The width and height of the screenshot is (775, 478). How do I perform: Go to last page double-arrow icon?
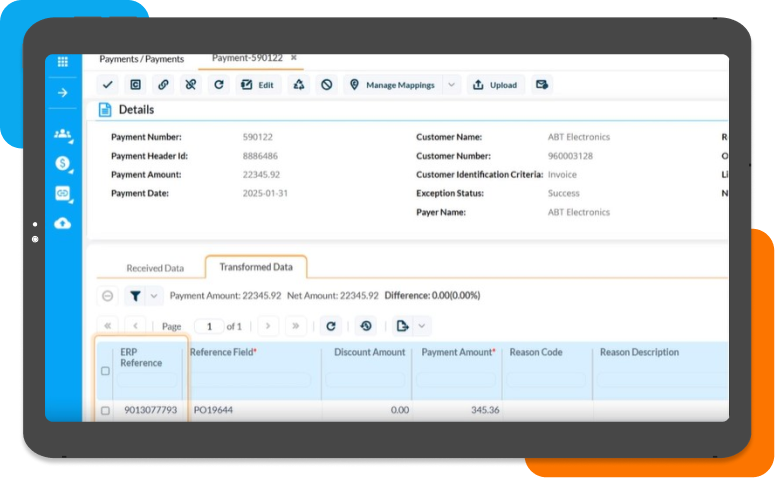pos(296,326)
